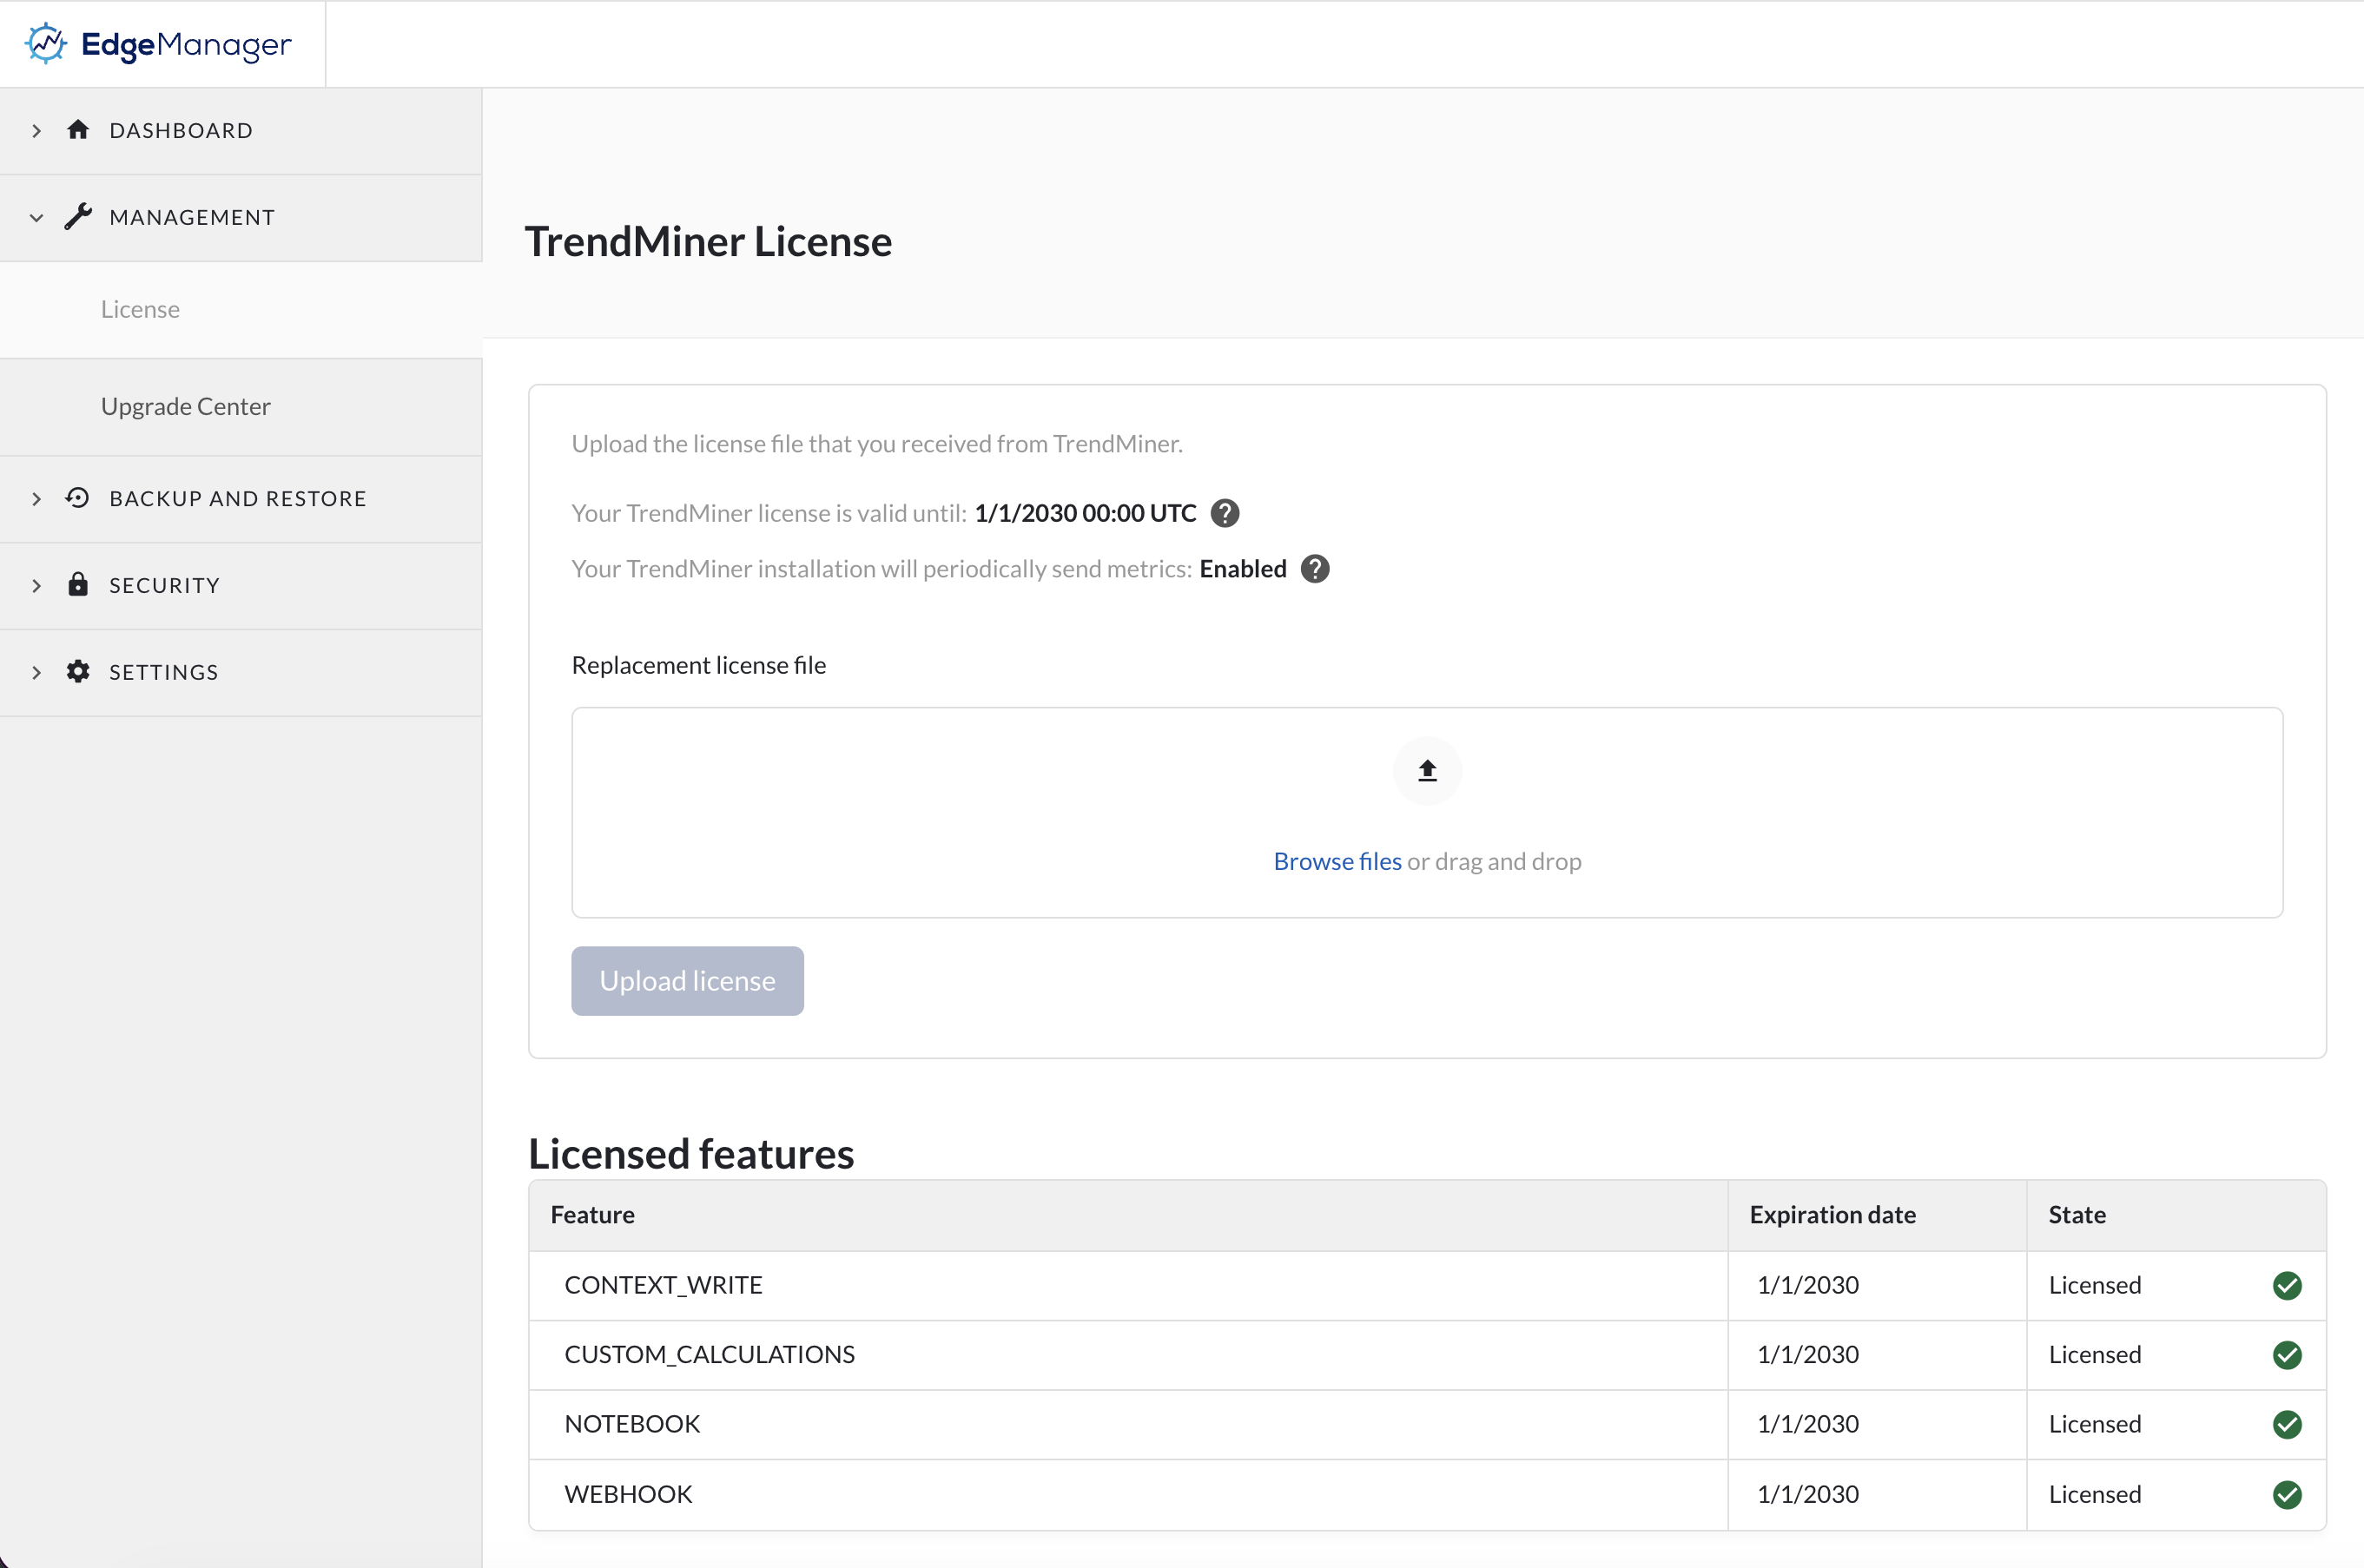Click the CUSTOM_CALCULATIONS expiration date 1/1/2030
This screenshot has height=1568, width=2364.
coord(1808,1355)
